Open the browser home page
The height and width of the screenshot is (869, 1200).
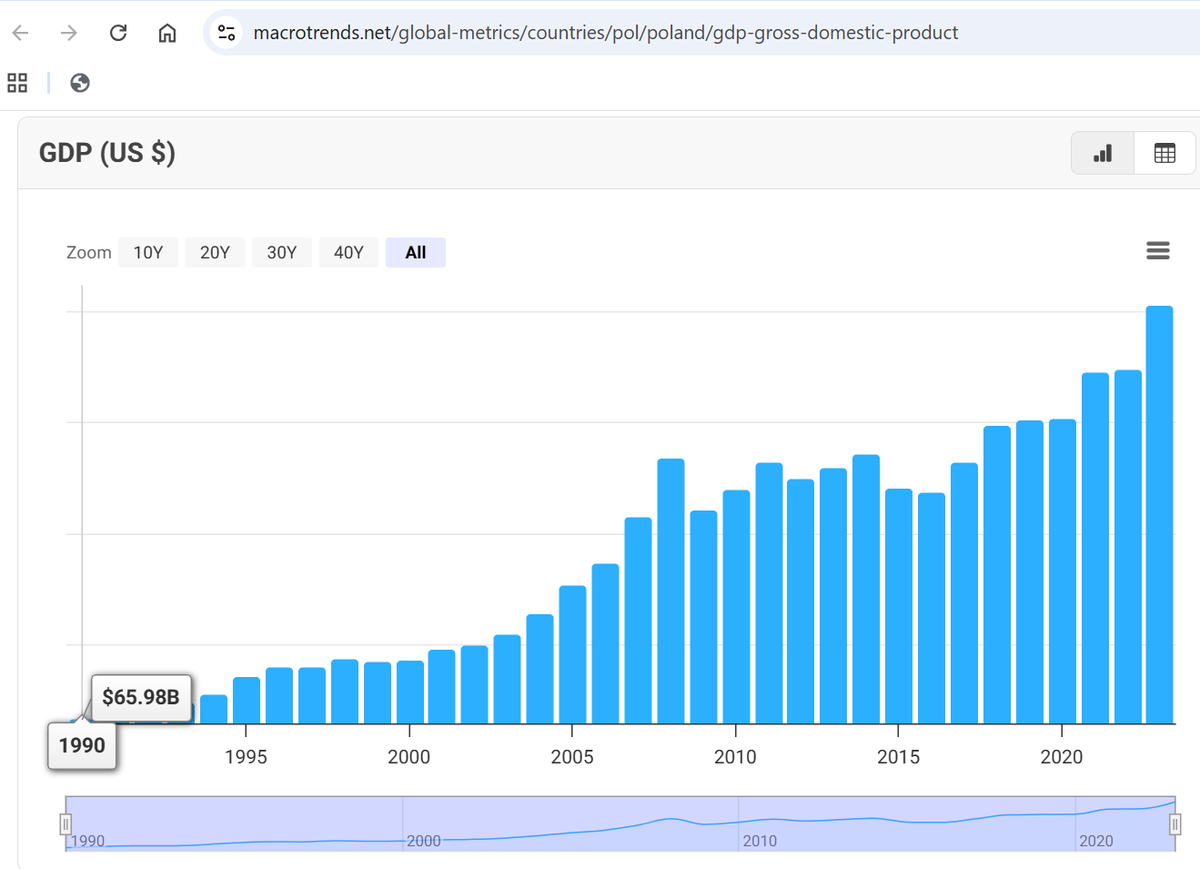pos(168,33)
